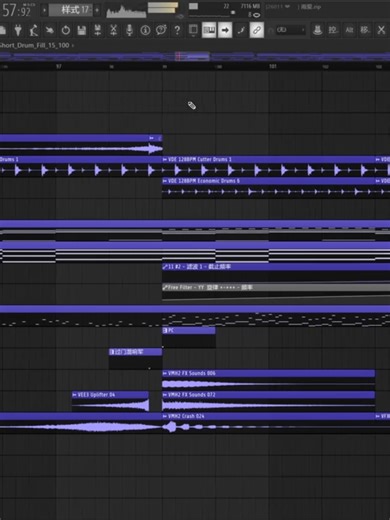Click the highlighted region in playlist overview bar
This screenshot has height=520, width=390.
(192, 57)
